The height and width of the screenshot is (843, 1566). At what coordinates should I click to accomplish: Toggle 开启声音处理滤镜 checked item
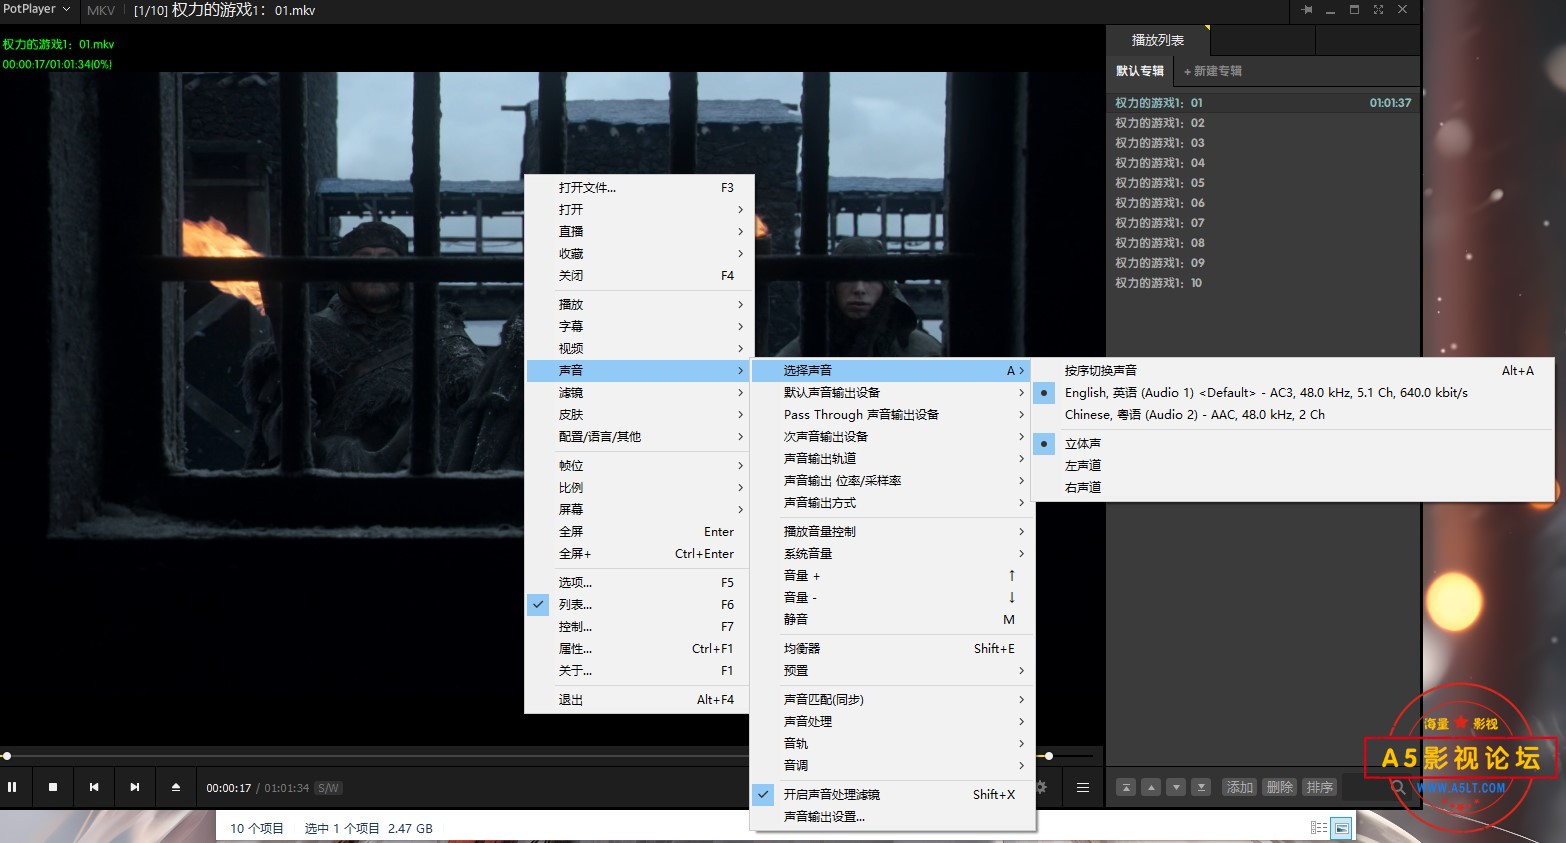[892, 795]
